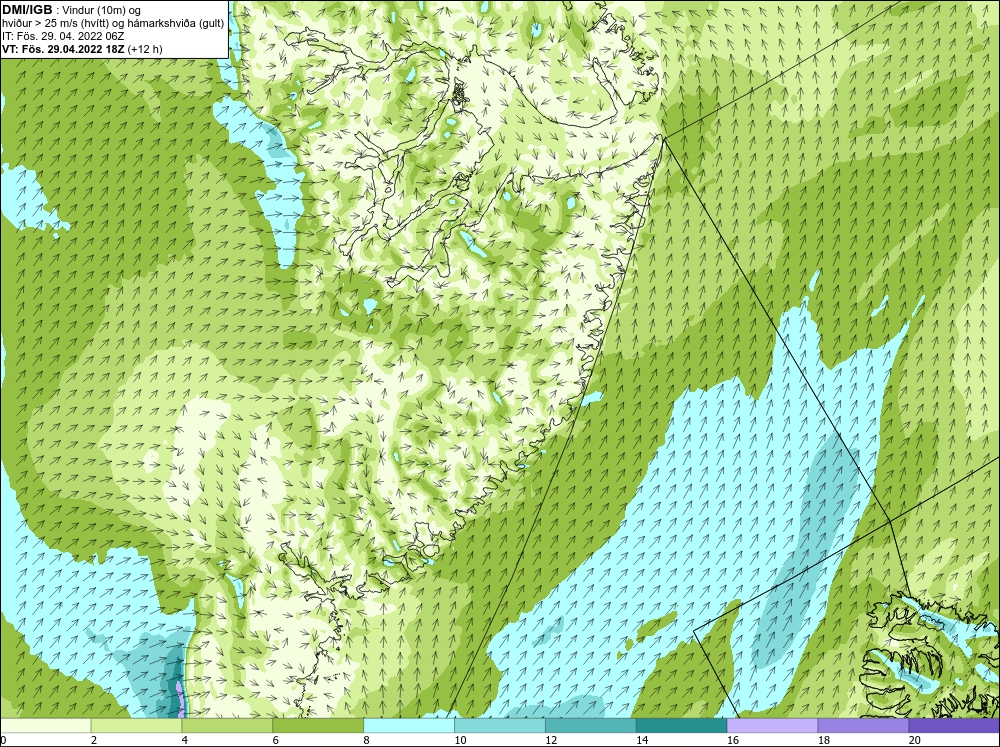Pick the teal 12–14 m/s legend swatch
Image resolution: width=1000 pixels, height=747 pixels.
[x=591, y=725]
